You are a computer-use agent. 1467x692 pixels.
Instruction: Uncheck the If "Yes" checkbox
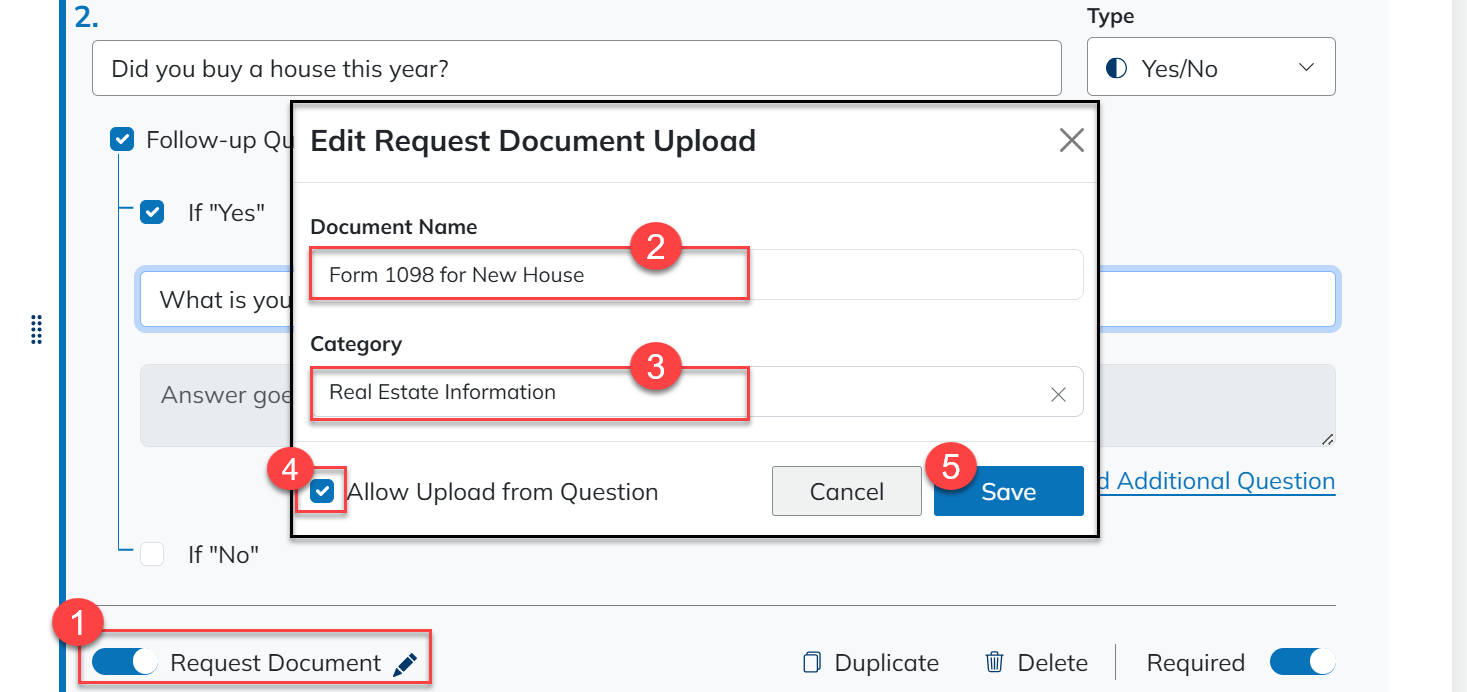152,212
